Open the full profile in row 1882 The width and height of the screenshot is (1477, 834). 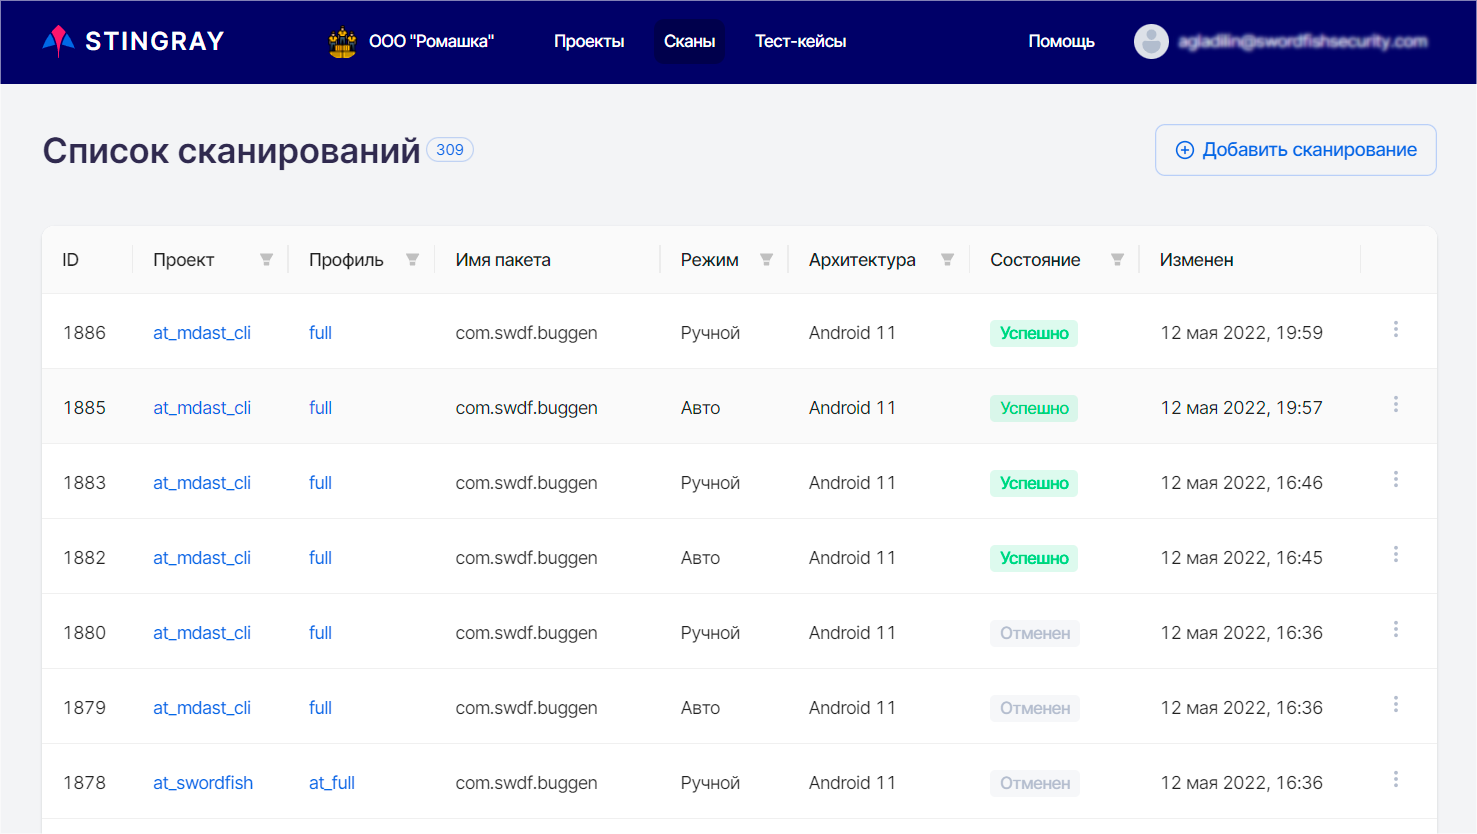point(320,558)
